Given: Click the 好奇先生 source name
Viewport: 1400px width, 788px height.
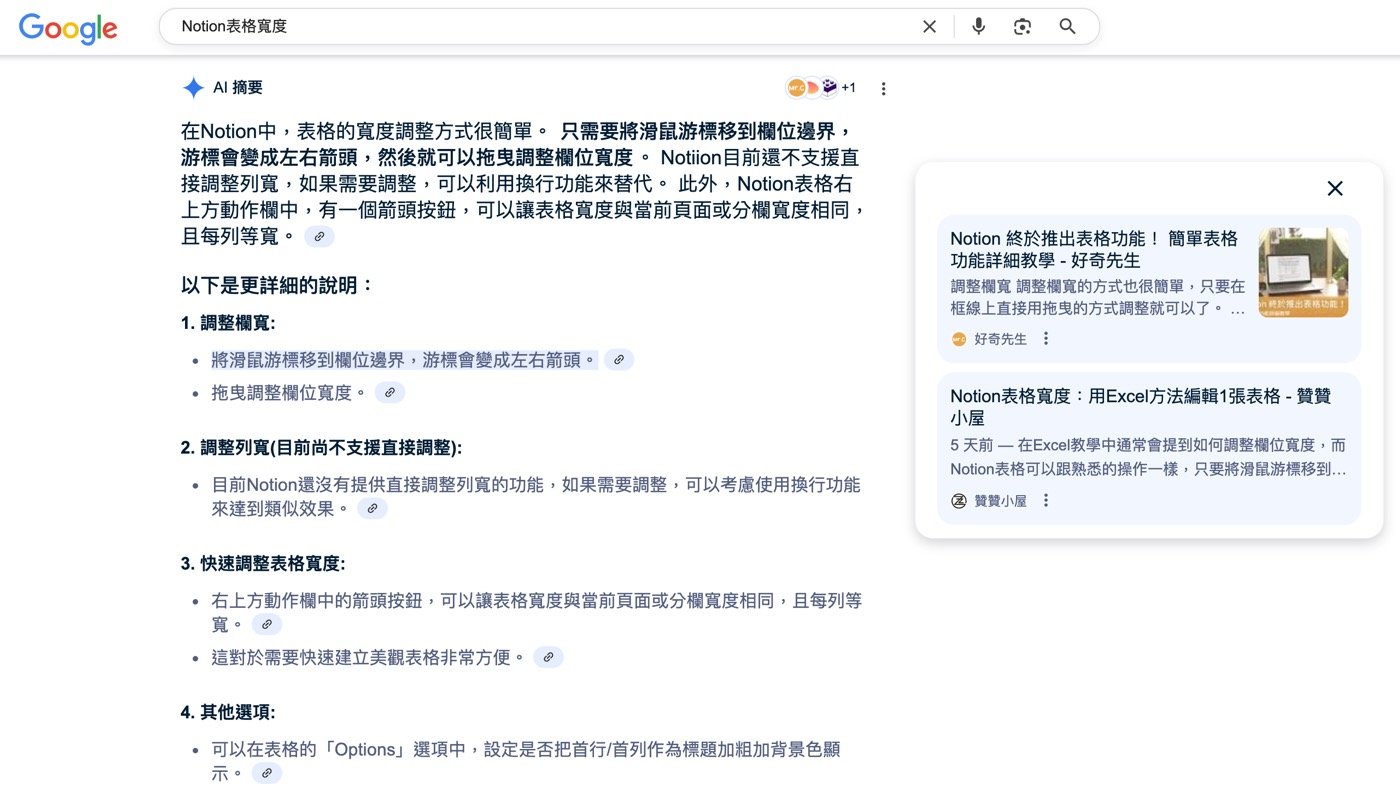Looking at the screenshot, I should 1001,339.
